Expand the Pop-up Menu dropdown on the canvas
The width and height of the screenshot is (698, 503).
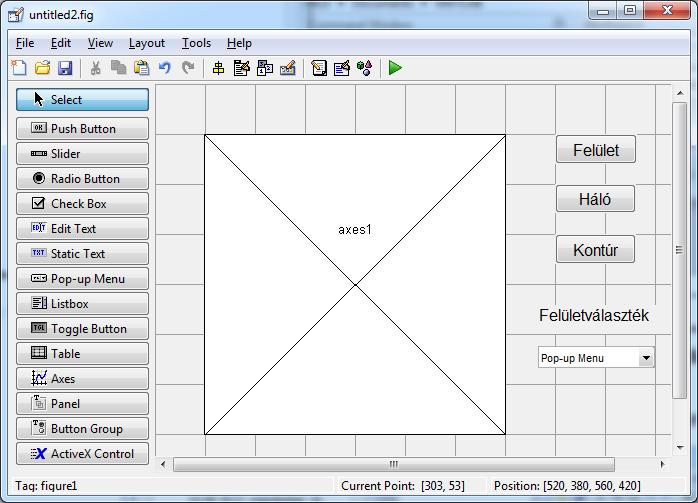tap(646, 357)
